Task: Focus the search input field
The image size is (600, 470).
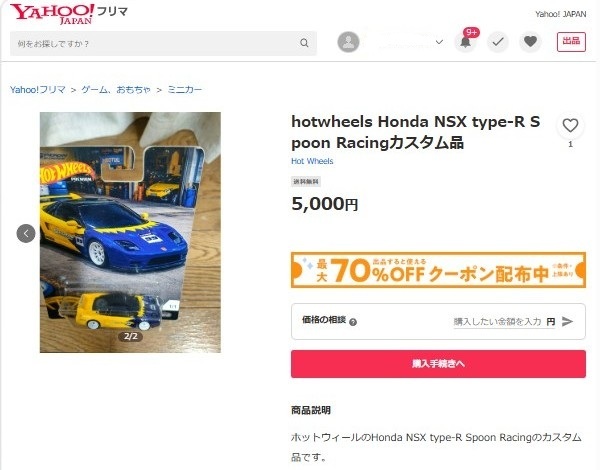Action: (x=155, y=43)
